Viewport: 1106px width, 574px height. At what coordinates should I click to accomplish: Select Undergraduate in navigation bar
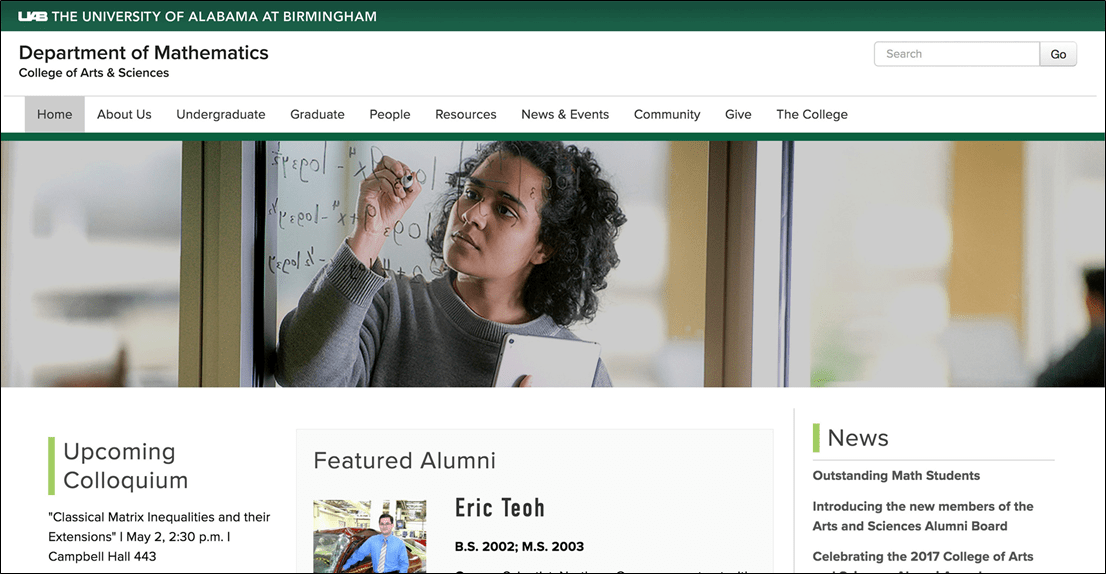[x=221, y=114]
